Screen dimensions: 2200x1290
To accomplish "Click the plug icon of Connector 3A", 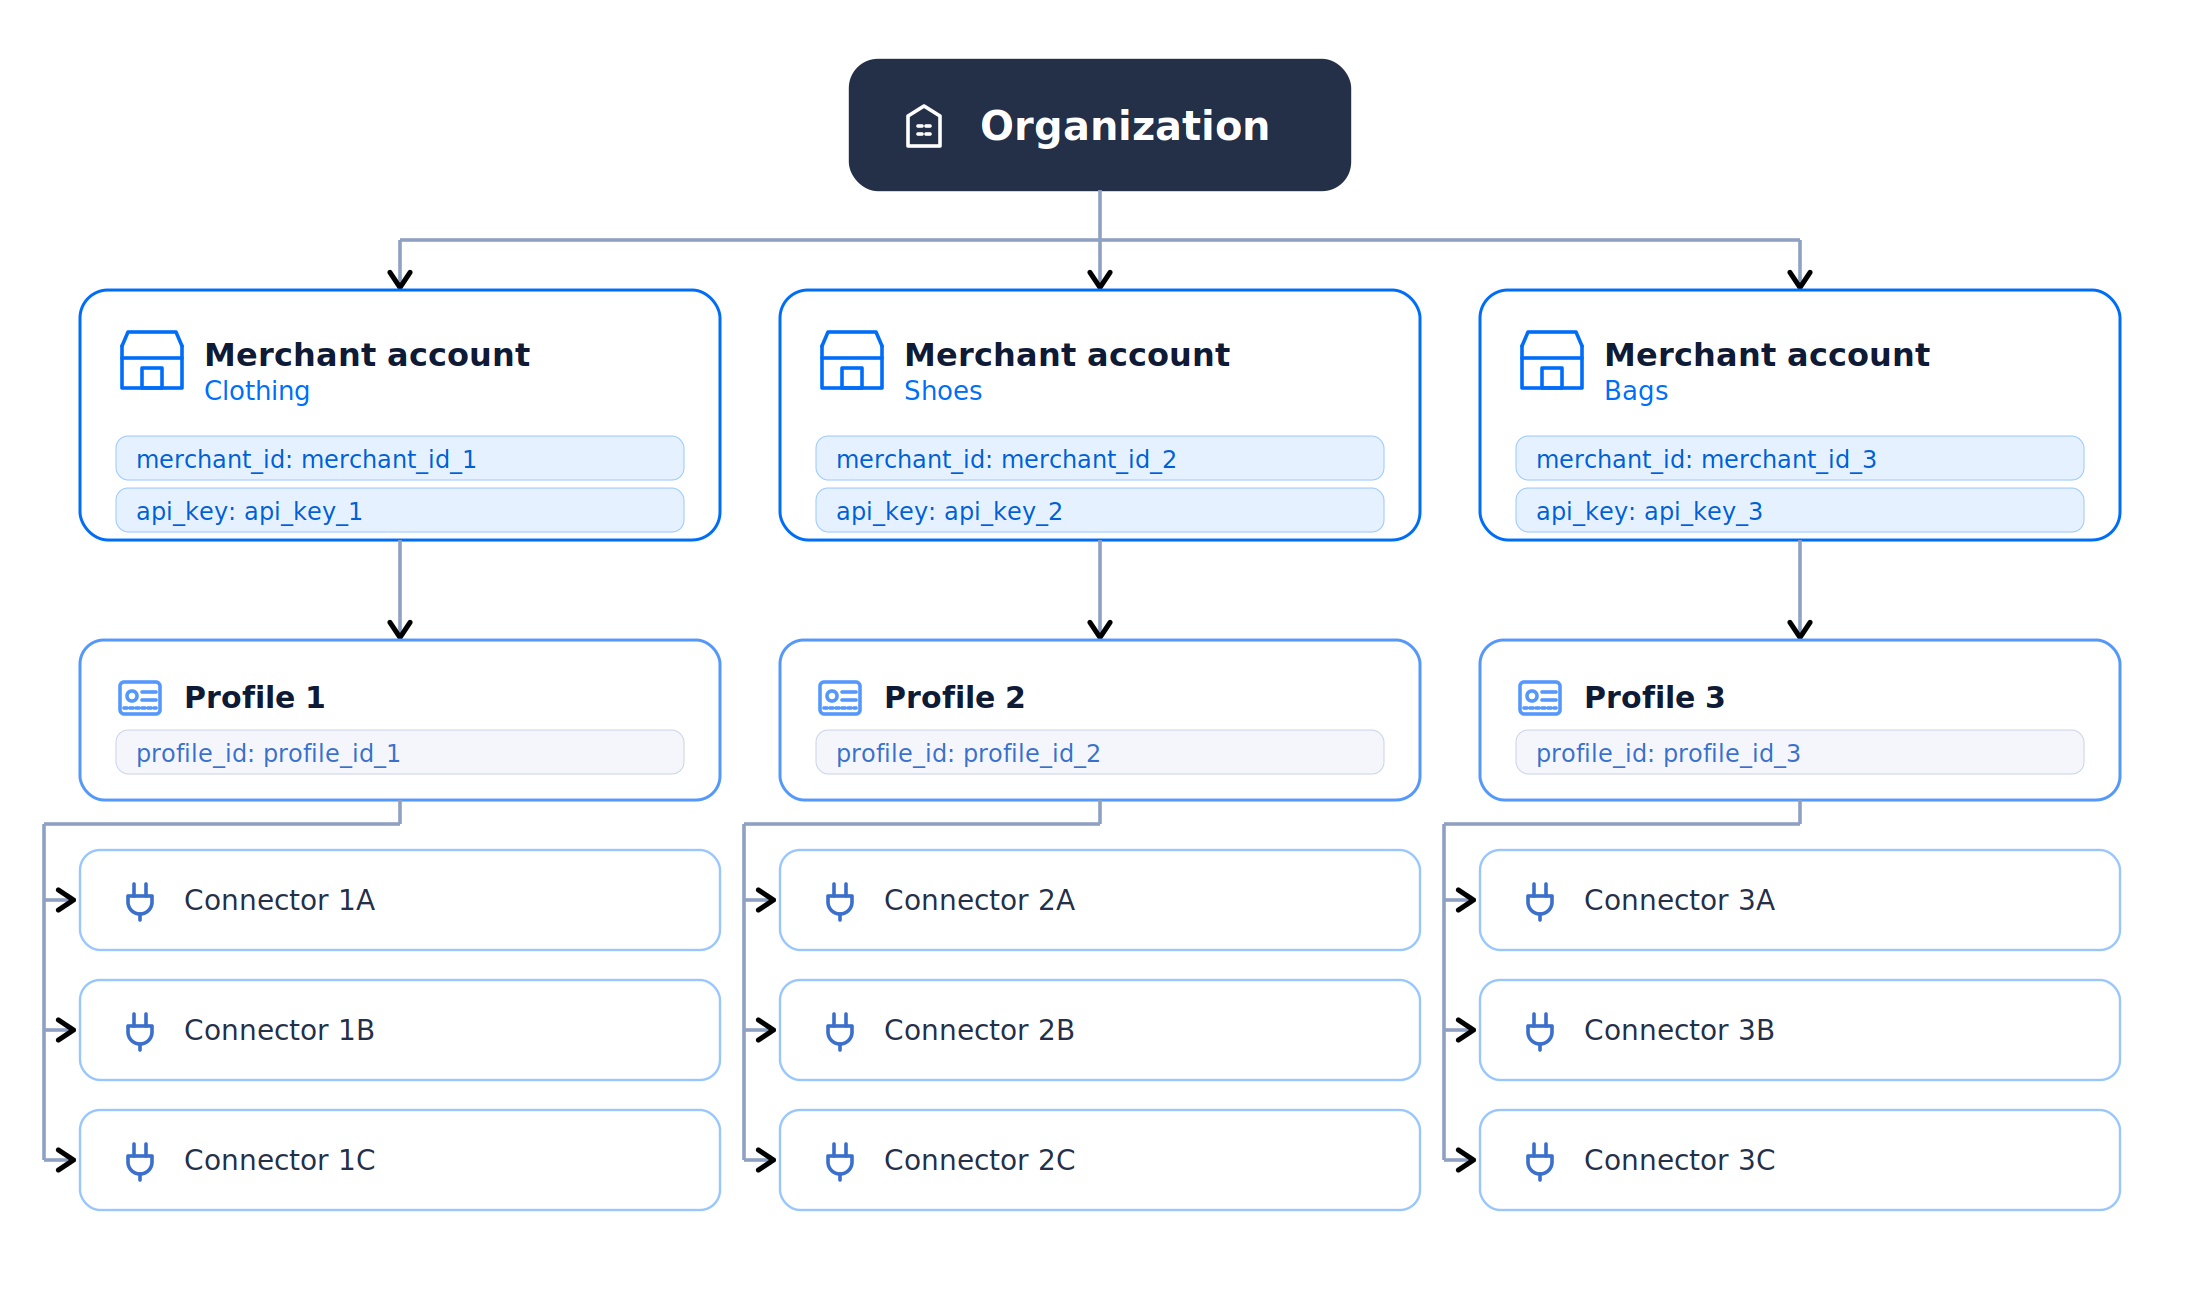I will coord(1540,900).
